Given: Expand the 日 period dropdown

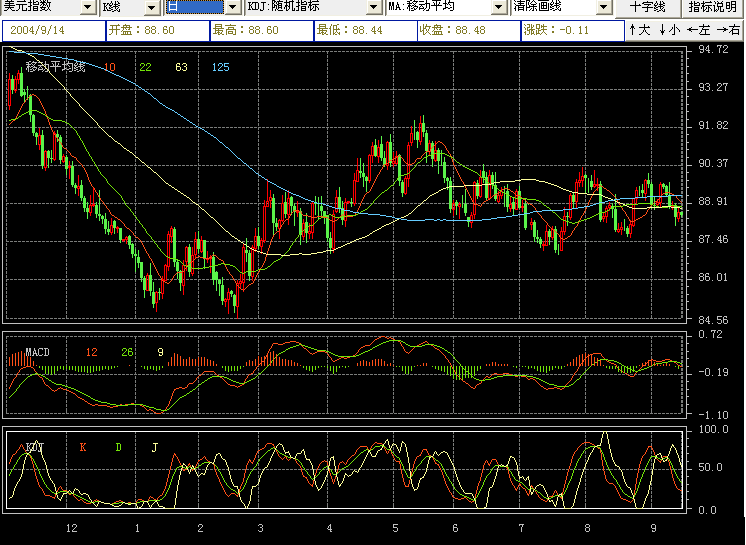Looking at the screenshot, I should (x=234, y=8).
